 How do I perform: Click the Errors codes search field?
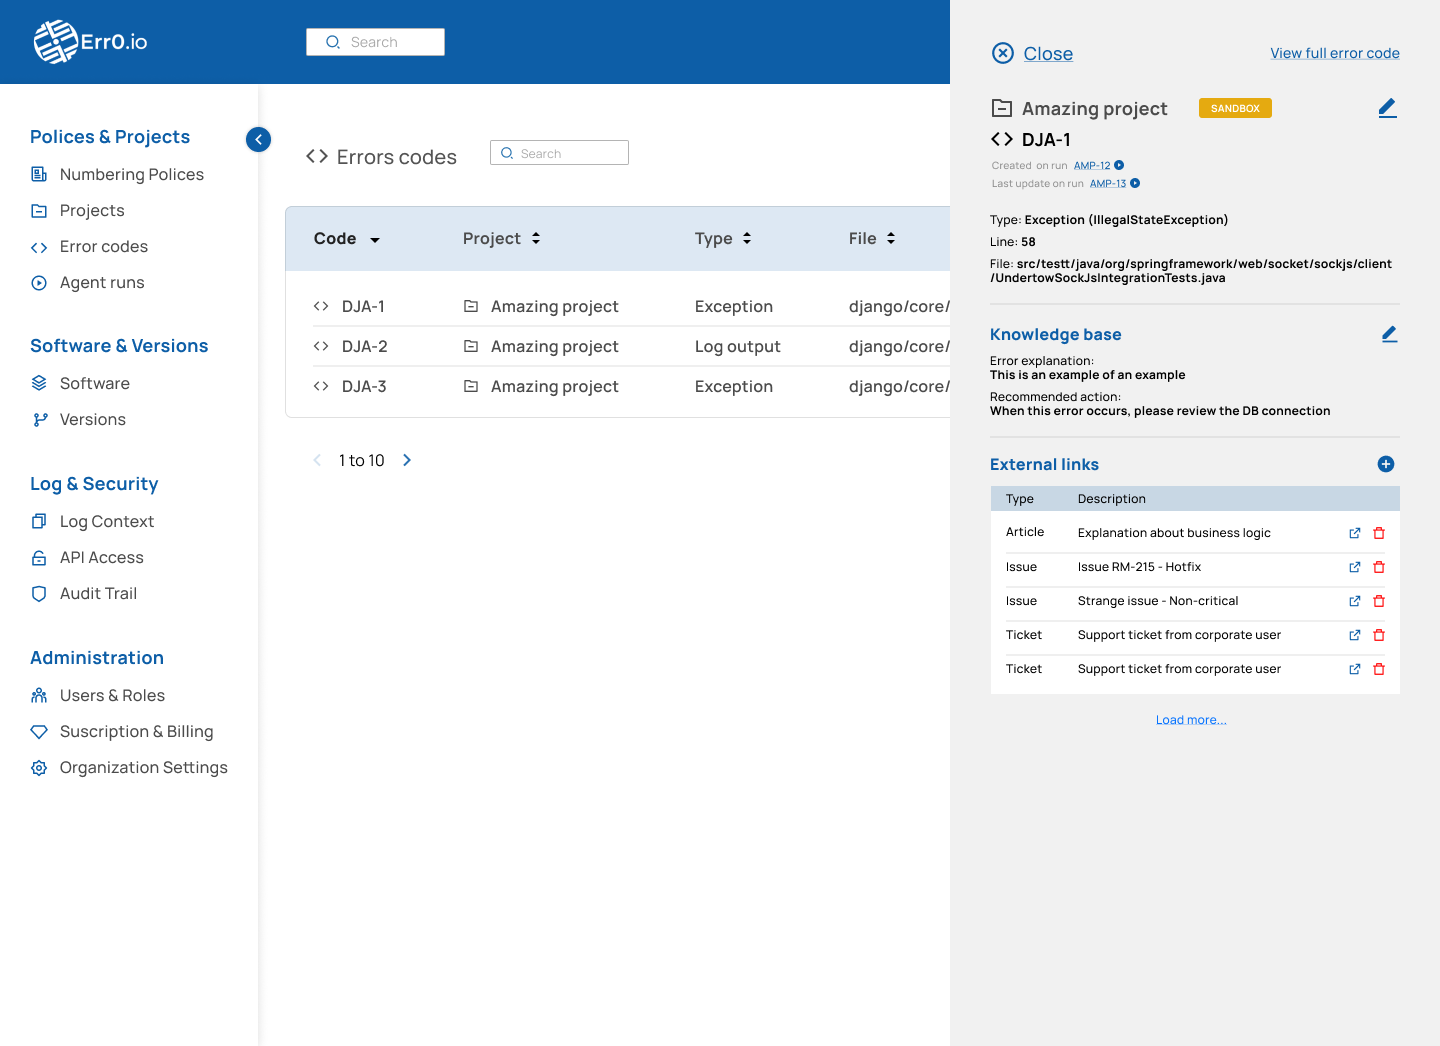click(559, 153)
